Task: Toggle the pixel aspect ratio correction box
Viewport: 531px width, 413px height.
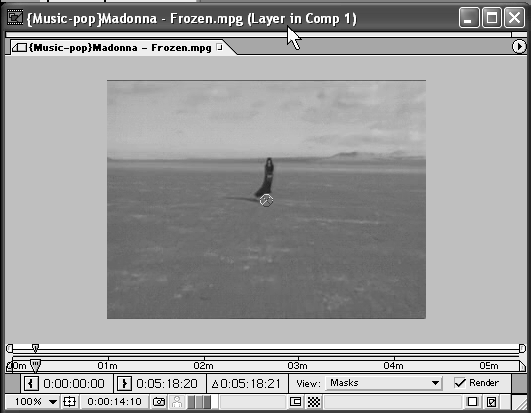Action: tap(472, 402)
